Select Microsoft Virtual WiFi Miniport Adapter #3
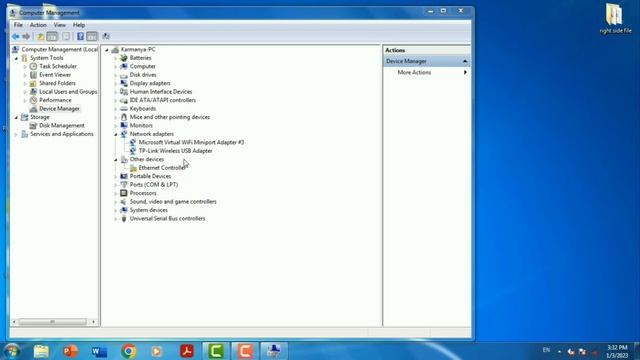Screen dimensions: 640x360 pos(191,142)
